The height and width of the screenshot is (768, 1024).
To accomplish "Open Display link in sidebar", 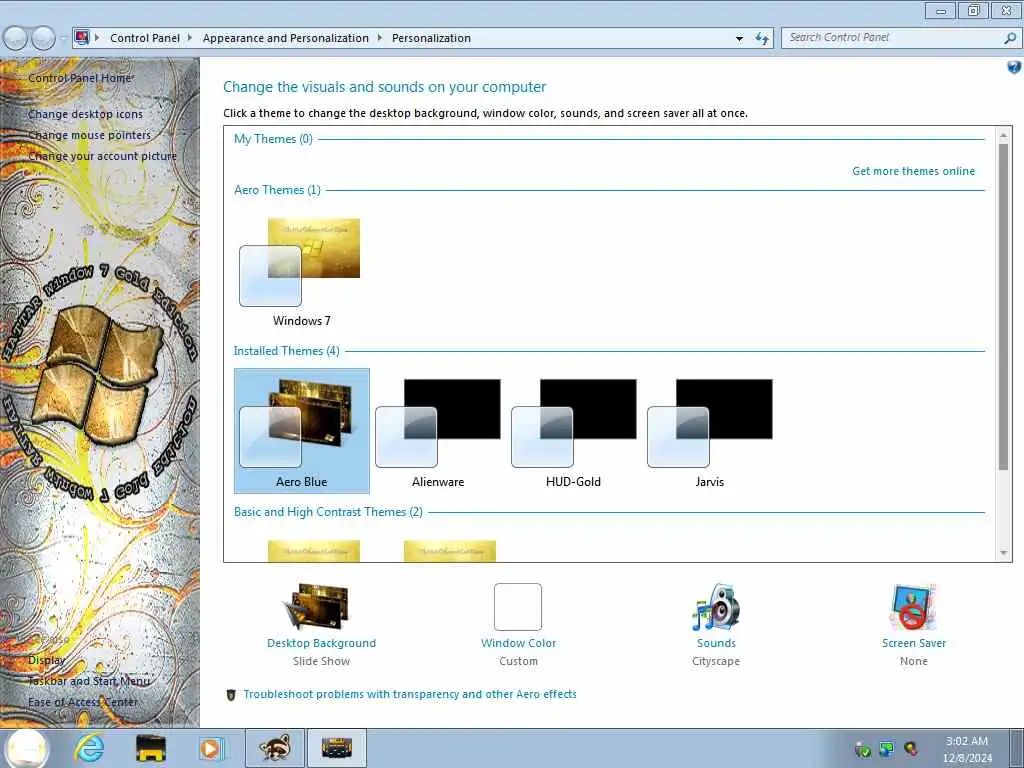I will pos(46,660).
